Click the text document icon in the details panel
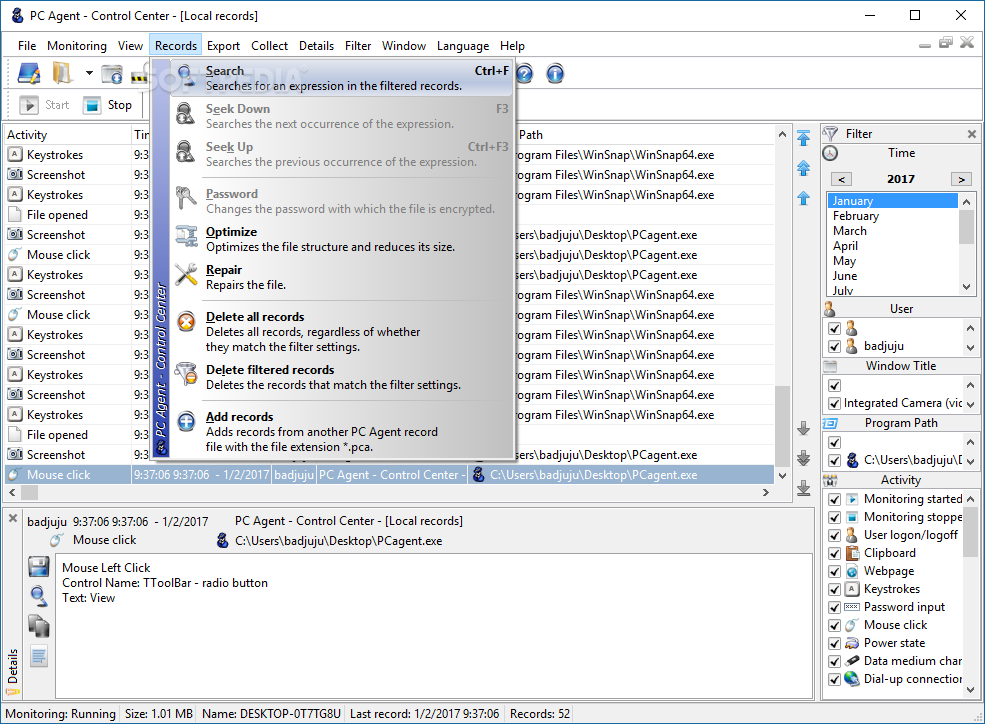Viewport: 985px width, 724px height. coord(39,656)
